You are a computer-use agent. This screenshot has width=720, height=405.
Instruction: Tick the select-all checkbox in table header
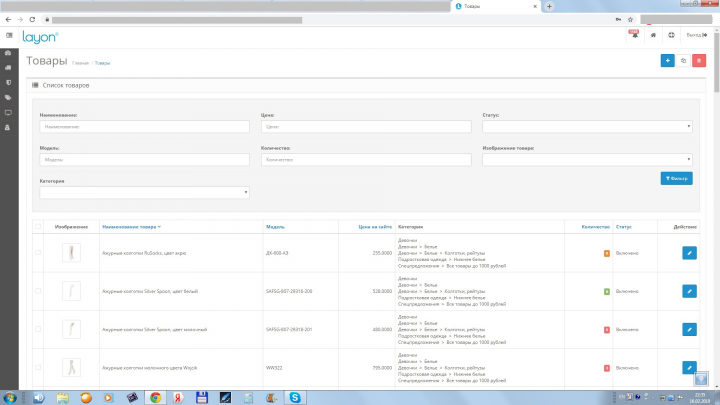point(38,226)
